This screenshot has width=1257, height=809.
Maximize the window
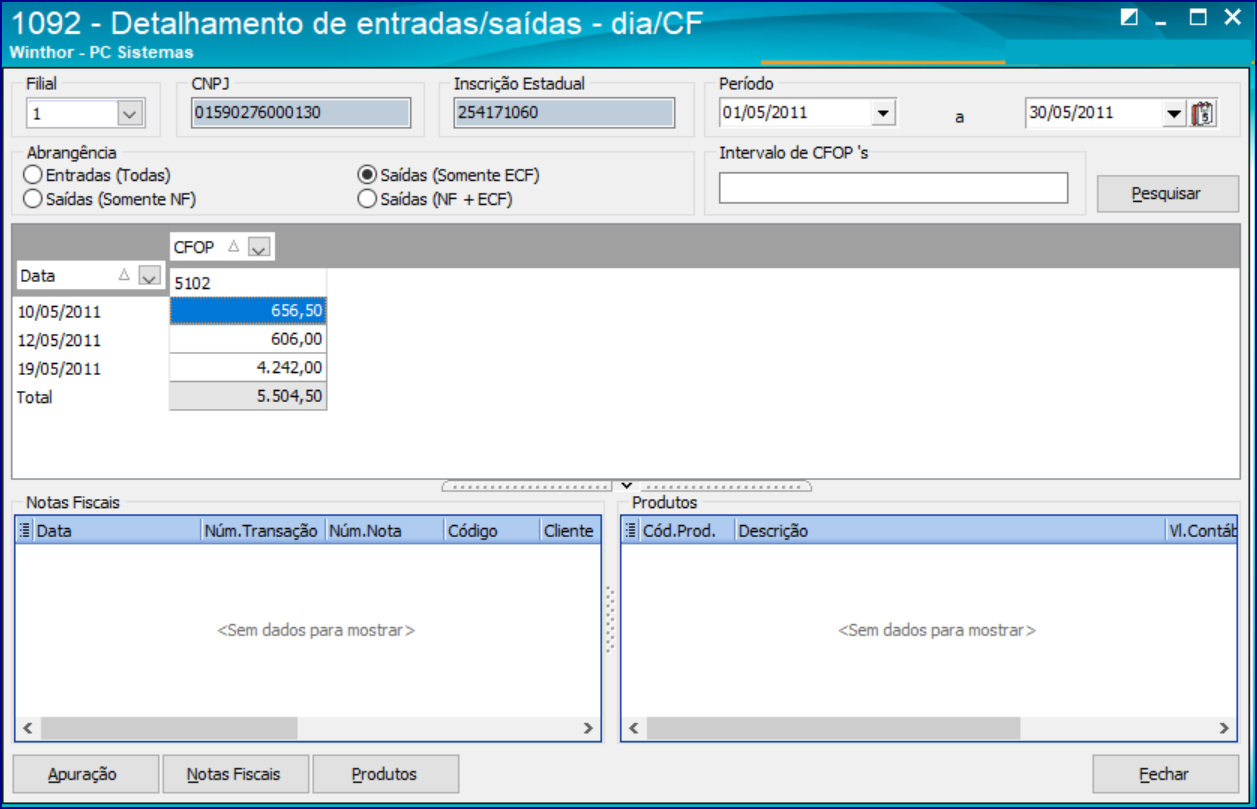(1197, 17)
